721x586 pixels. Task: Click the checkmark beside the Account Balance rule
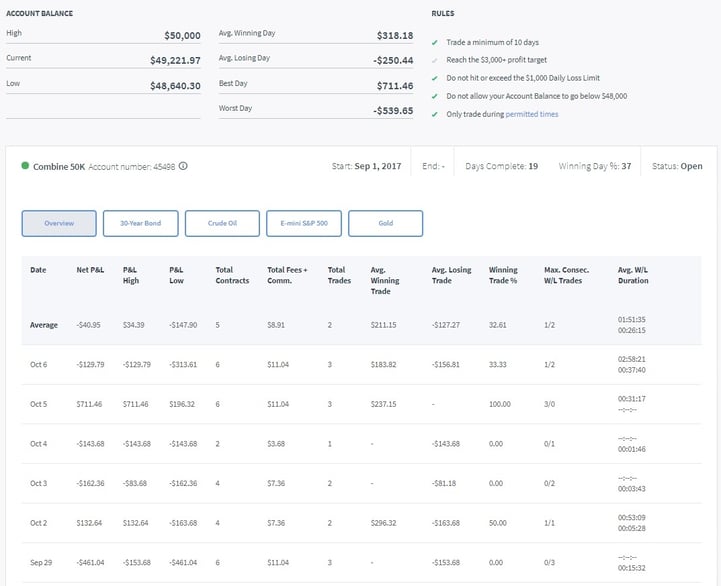tap(434, 96)
